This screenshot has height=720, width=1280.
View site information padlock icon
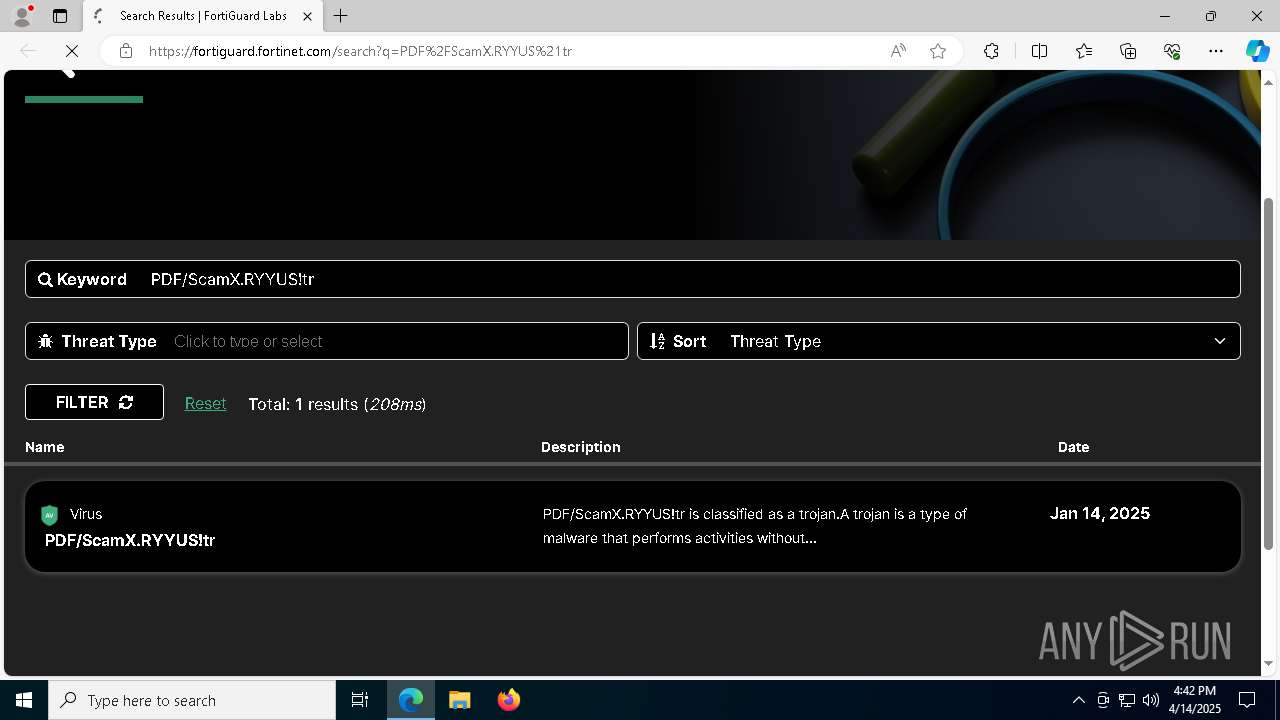point(126,51)
